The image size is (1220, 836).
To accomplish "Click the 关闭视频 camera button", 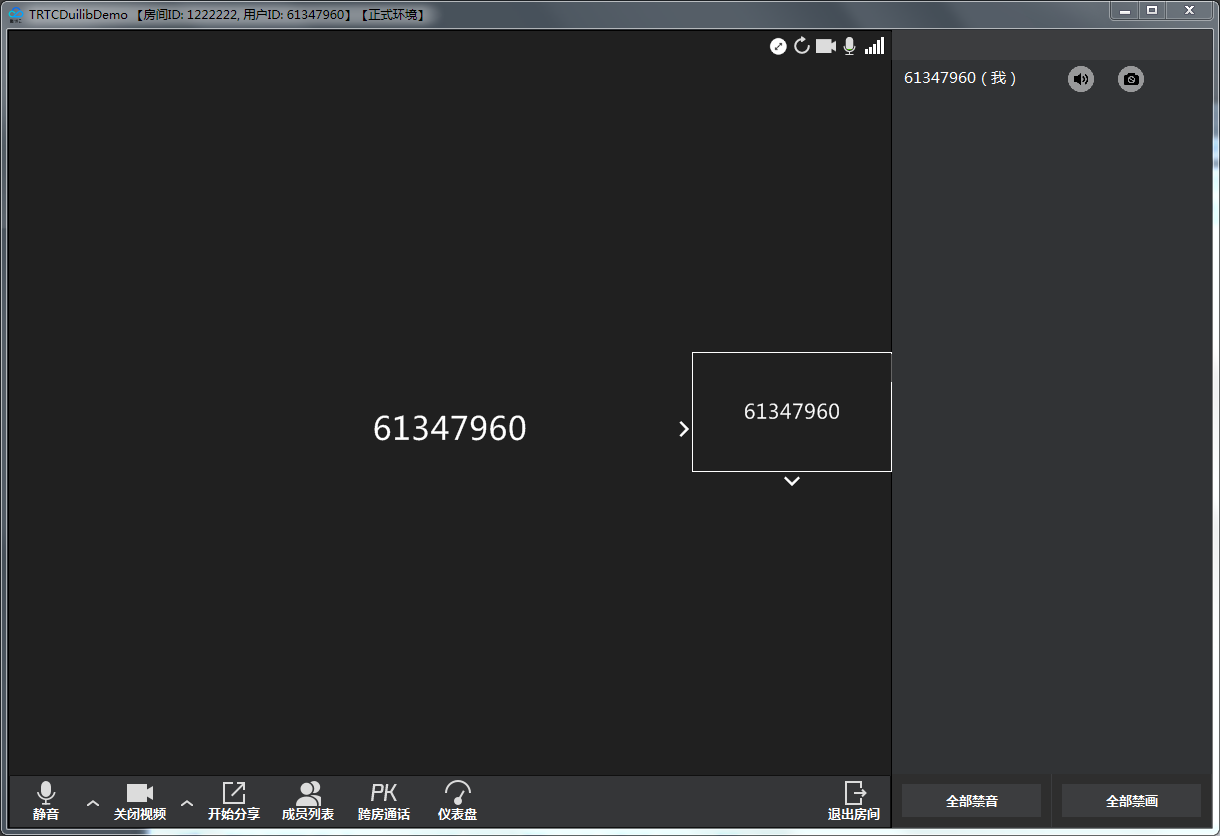I will tap(140, 801).
